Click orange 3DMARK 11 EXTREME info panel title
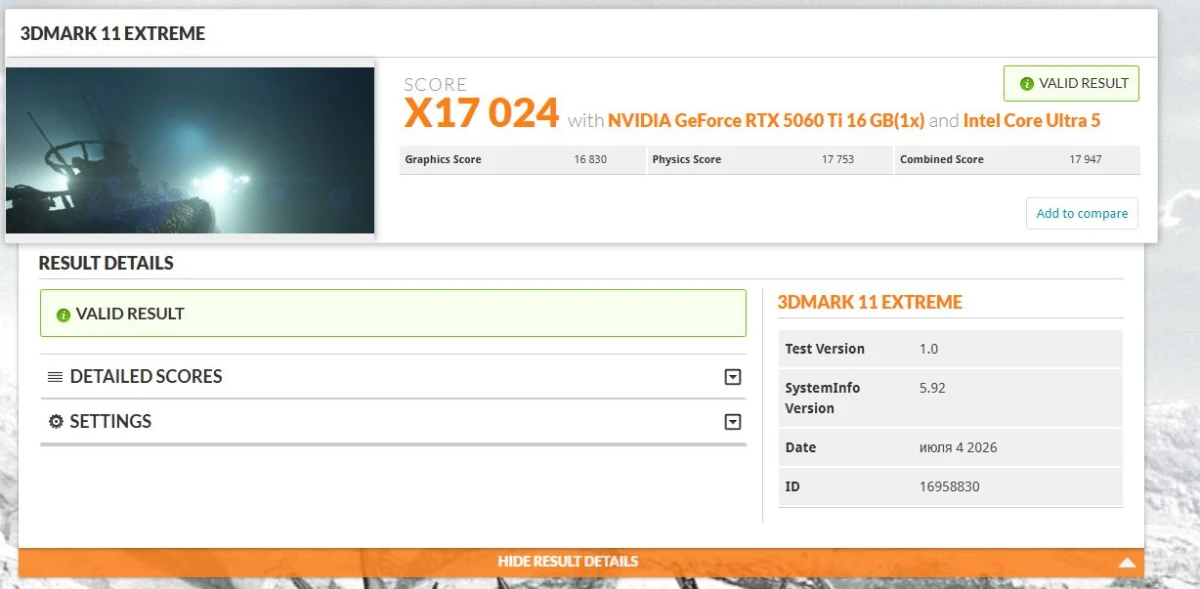The height and width of the screenshot is (589, 1200). [870, 302]
